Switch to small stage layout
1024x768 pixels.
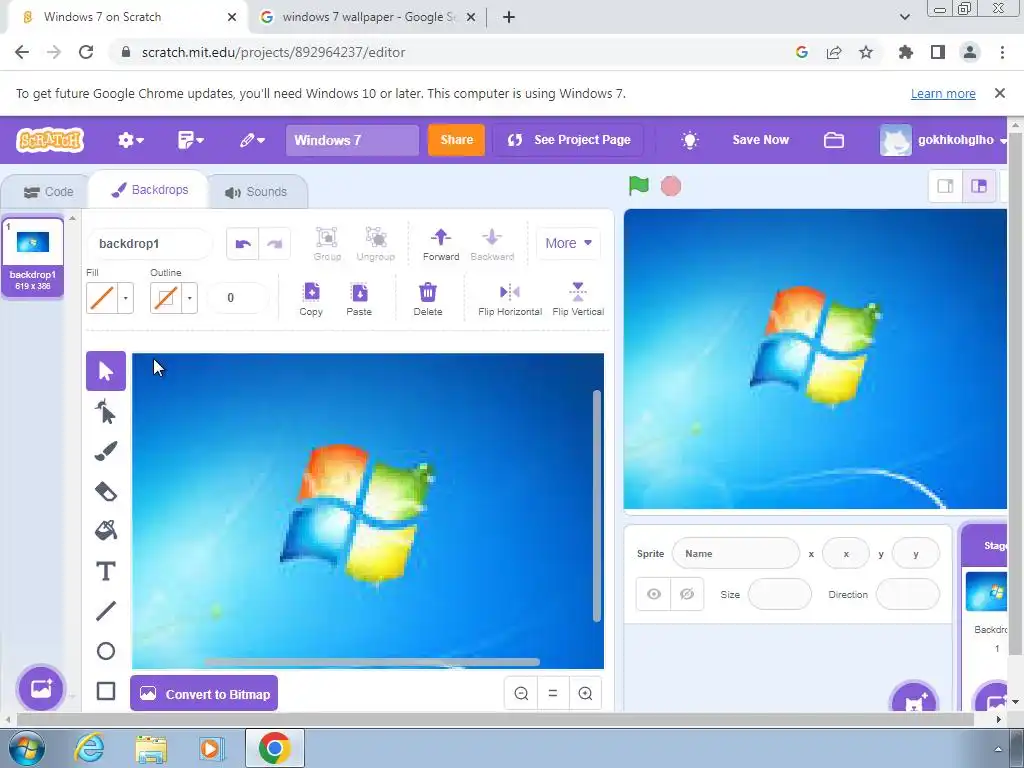[946, 186]
